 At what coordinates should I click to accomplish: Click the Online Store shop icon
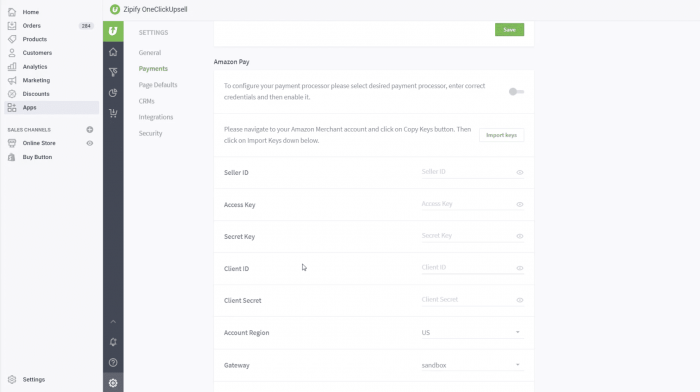pos(12,143)
